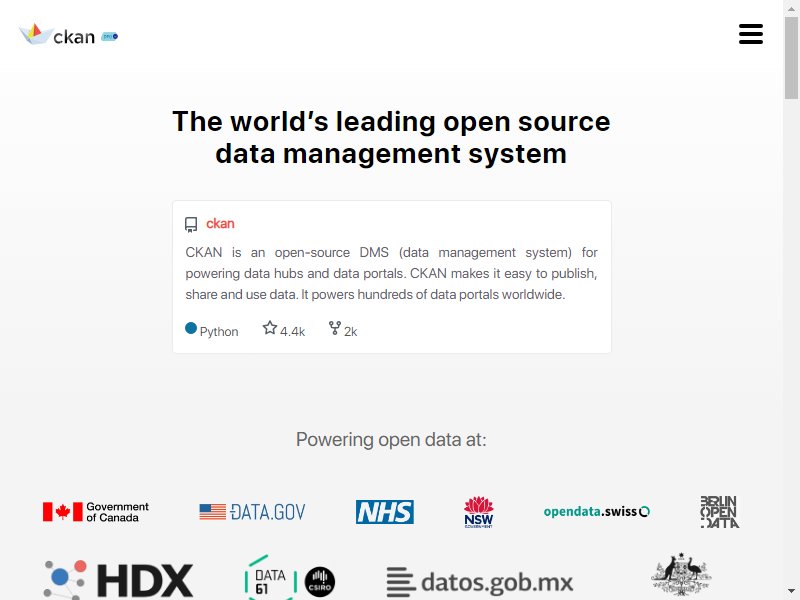
Task: Click the blue Python language dot
Action: 191,328
